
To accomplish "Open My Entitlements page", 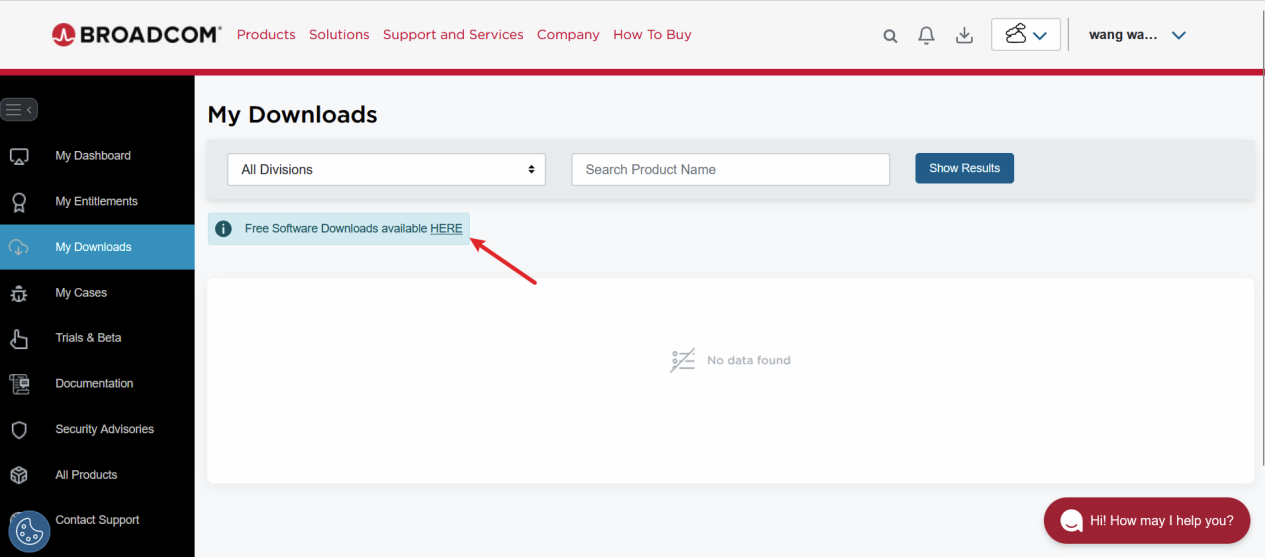I will (96, 201).
